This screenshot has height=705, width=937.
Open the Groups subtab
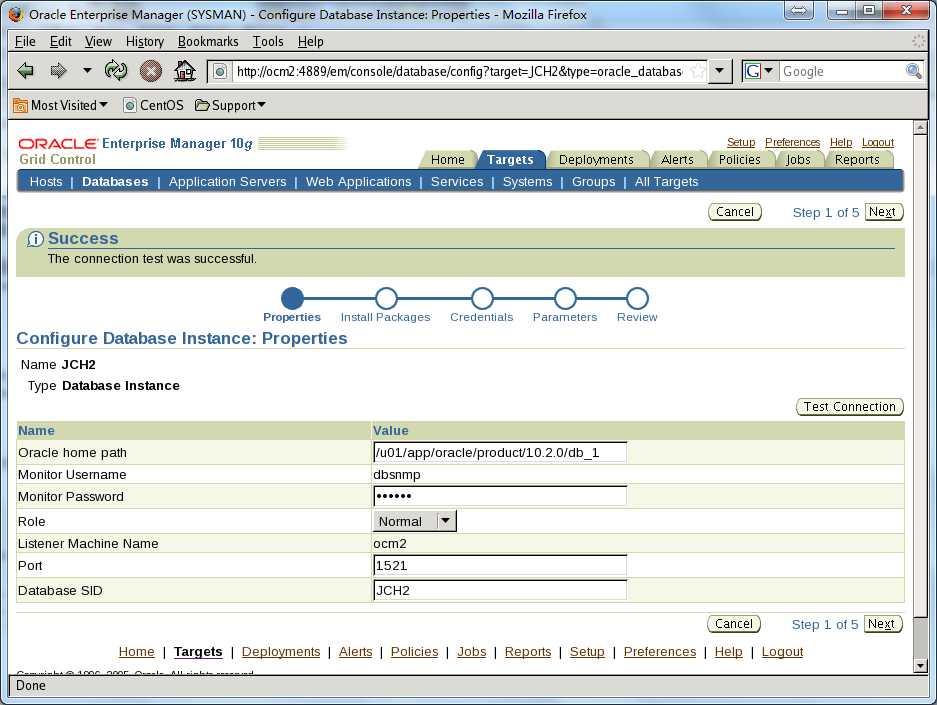593,182
